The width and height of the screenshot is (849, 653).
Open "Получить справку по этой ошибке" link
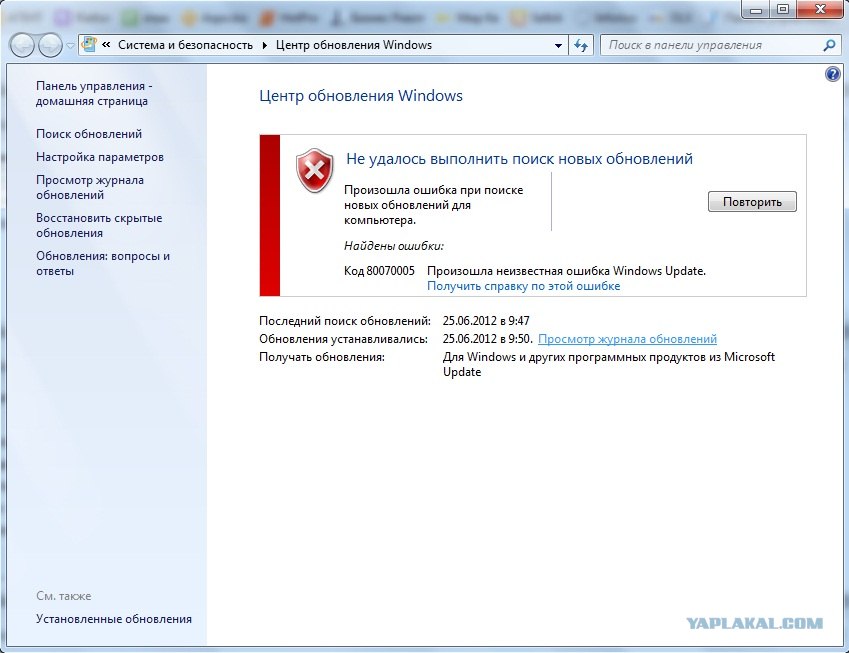[x=524, y=286]
